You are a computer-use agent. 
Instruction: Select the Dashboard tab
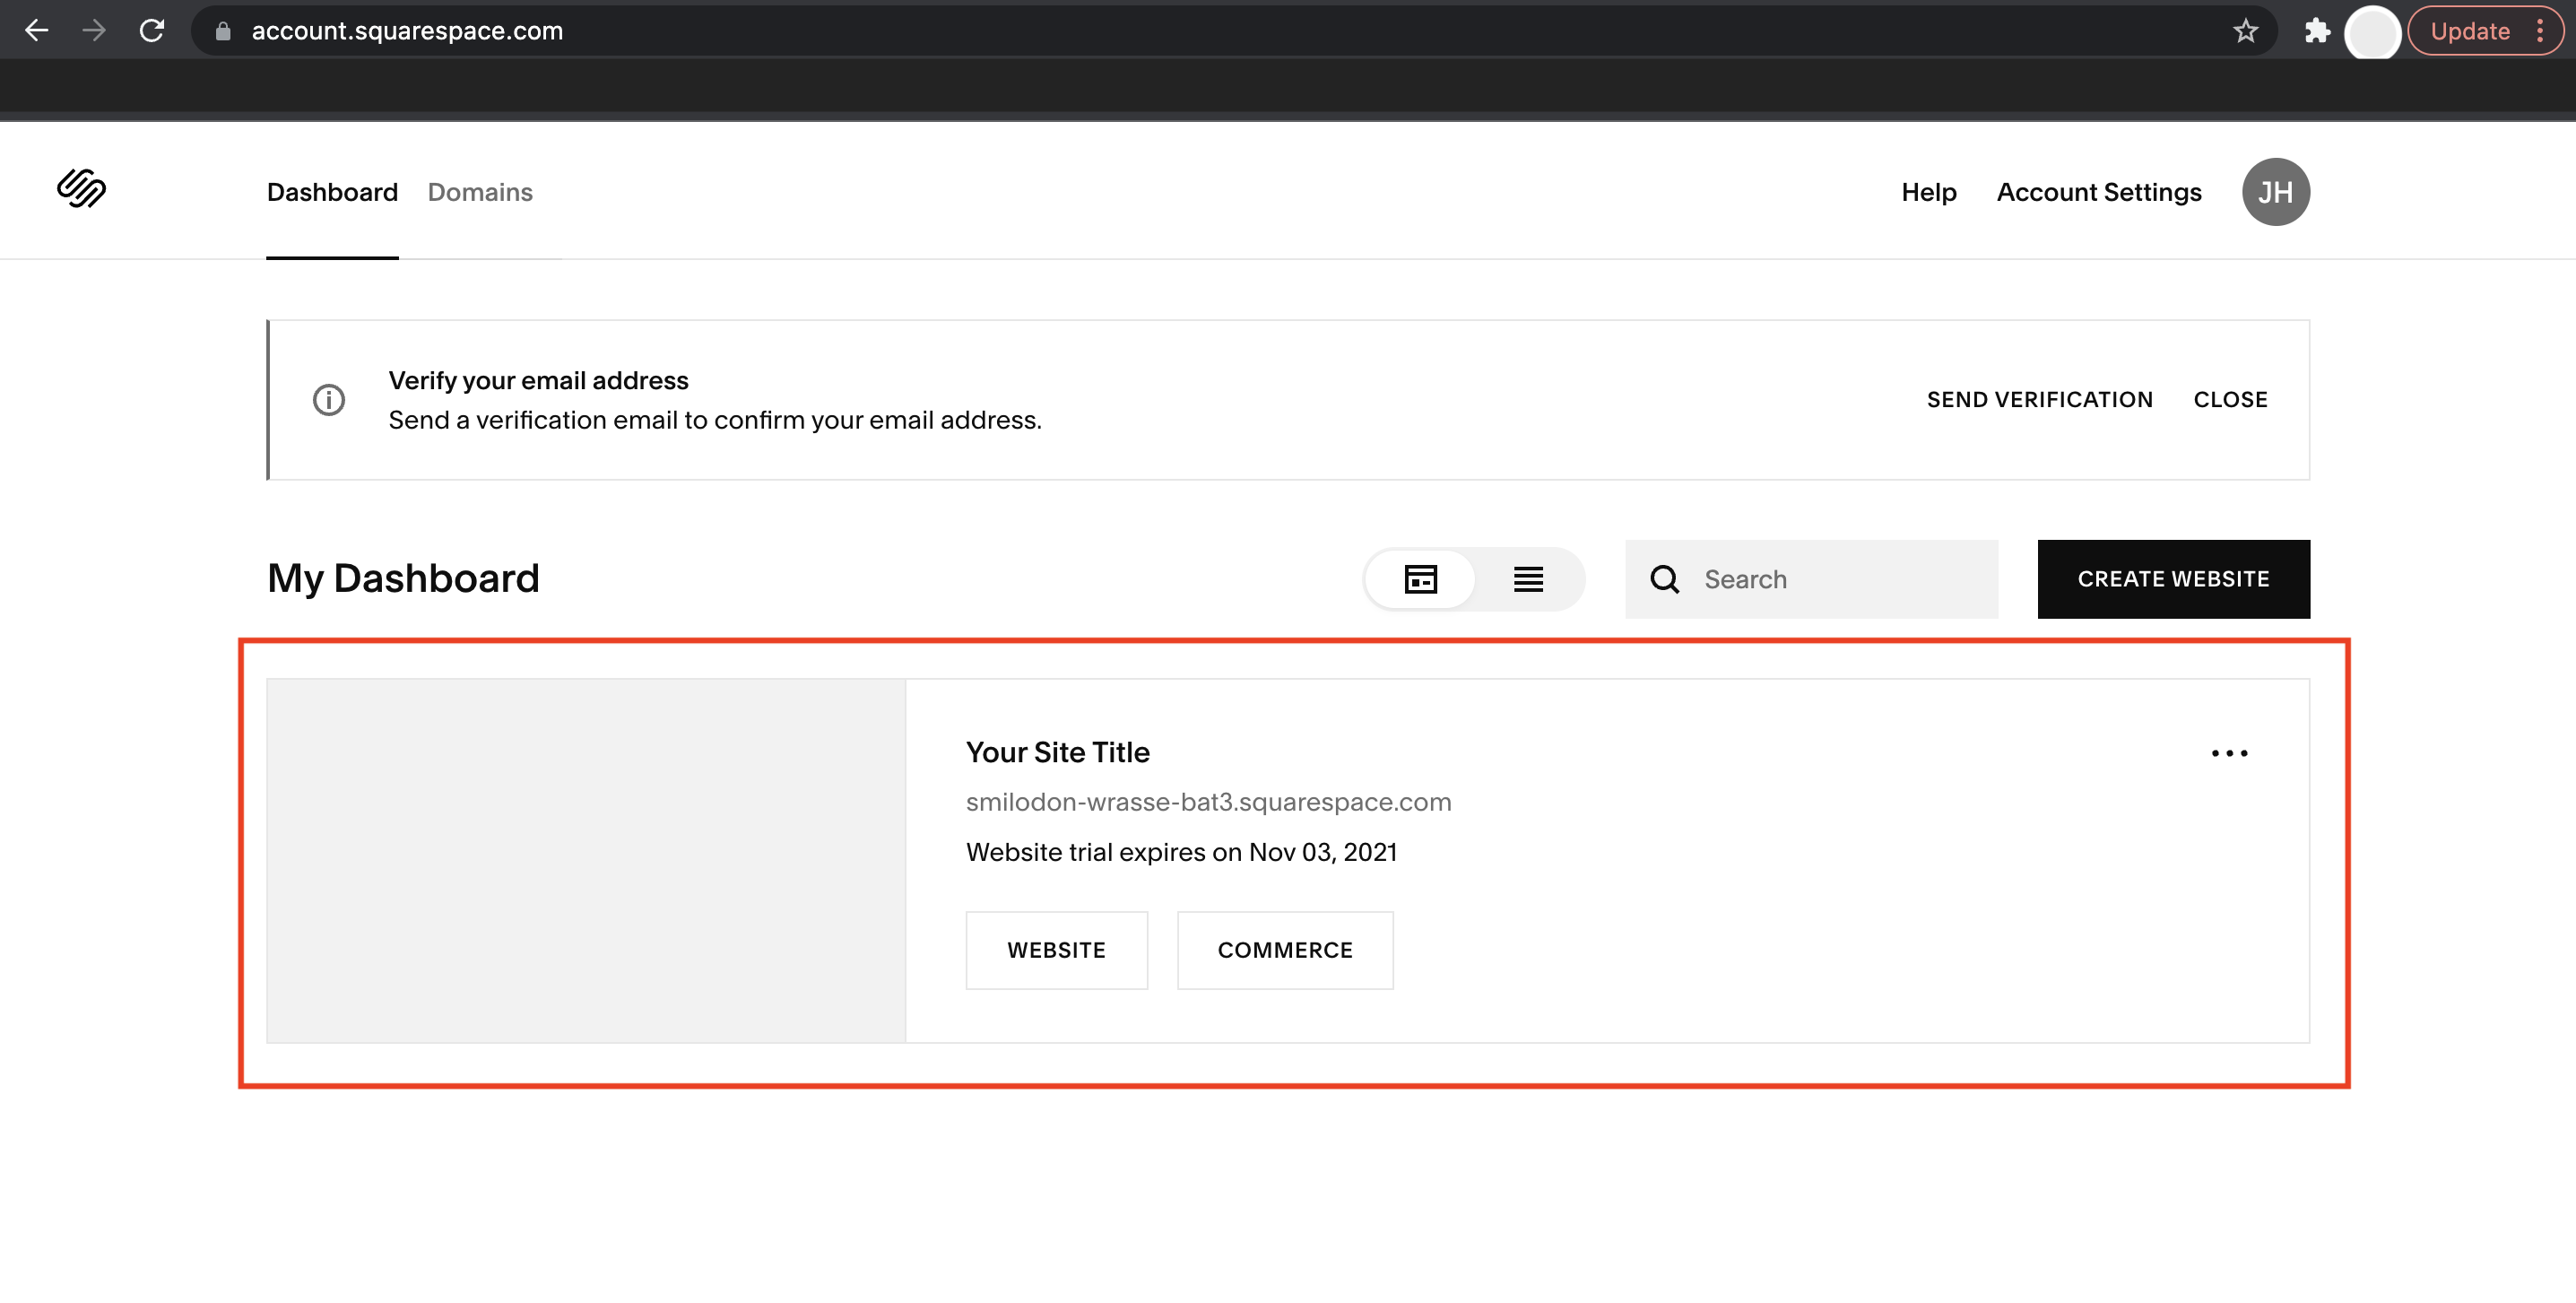(332, 191)
